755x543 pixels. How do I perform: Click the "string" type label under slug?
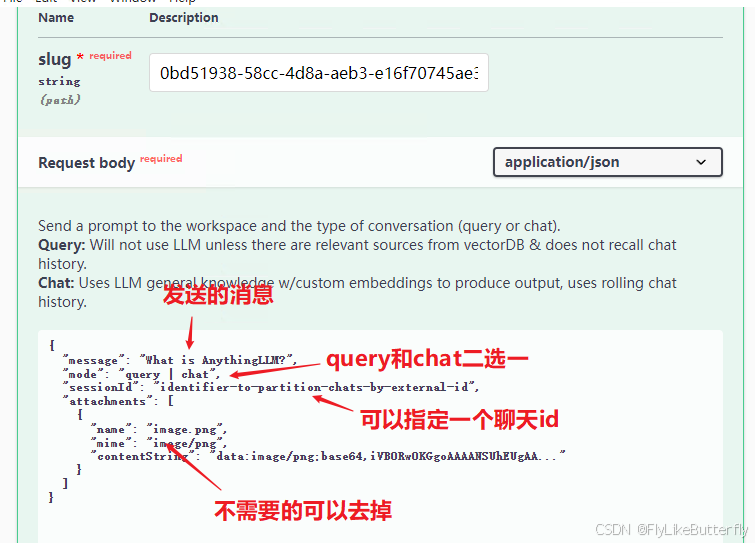(59, 81)
